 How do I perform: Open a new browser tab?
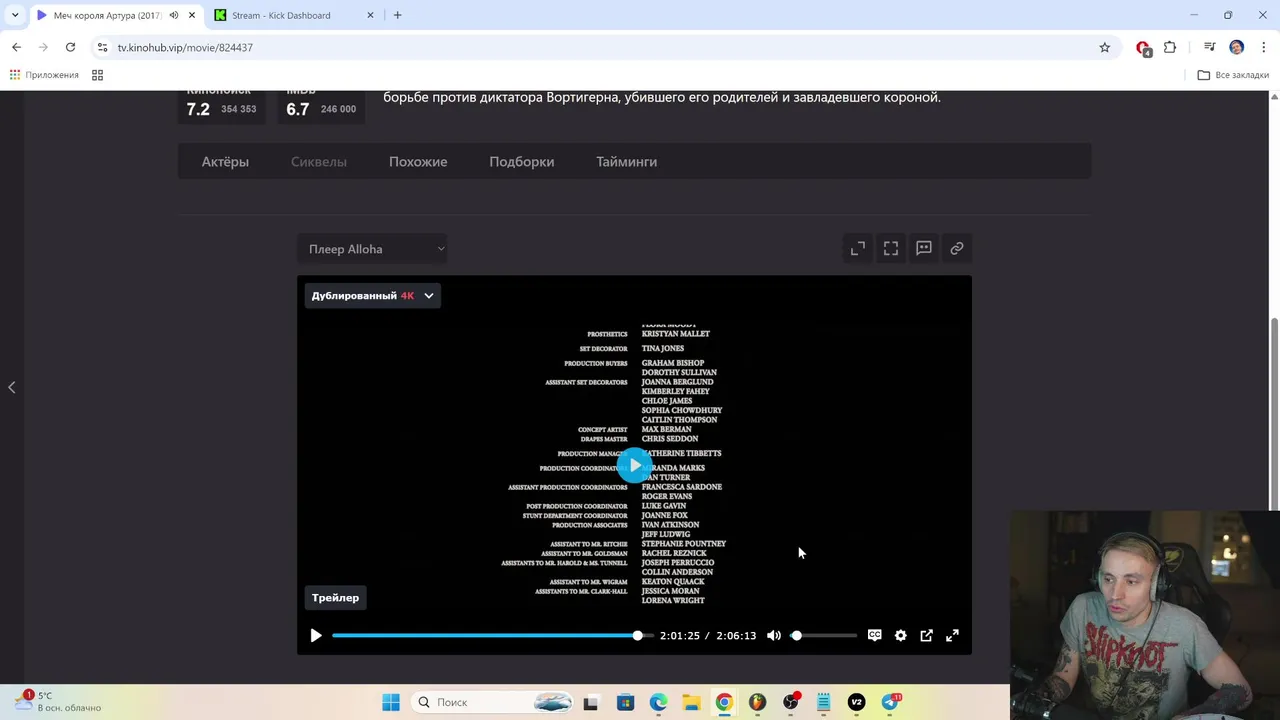[397, 15]
